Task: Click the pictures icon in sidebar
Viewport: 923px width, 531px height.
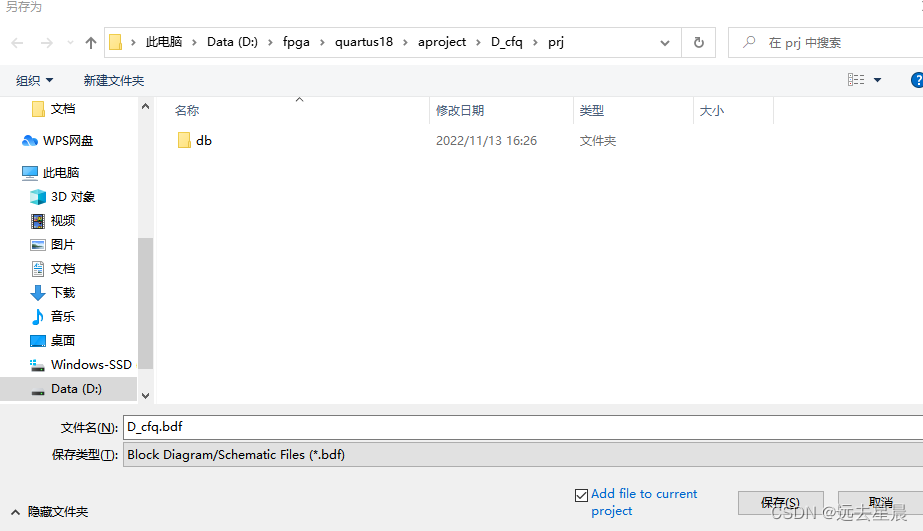Action: (38, 245)
